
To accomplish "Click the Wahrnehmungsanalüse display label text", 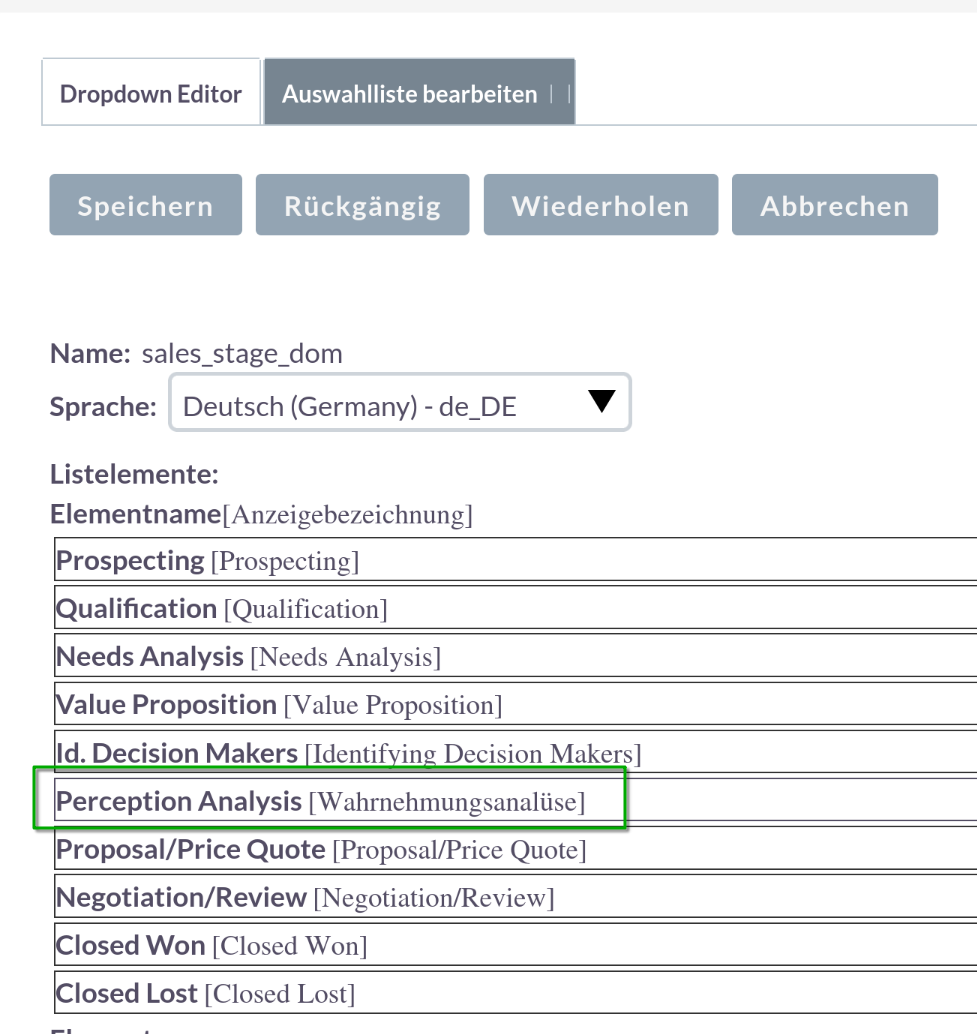I will pyautogui.click(x=447, y=802).
